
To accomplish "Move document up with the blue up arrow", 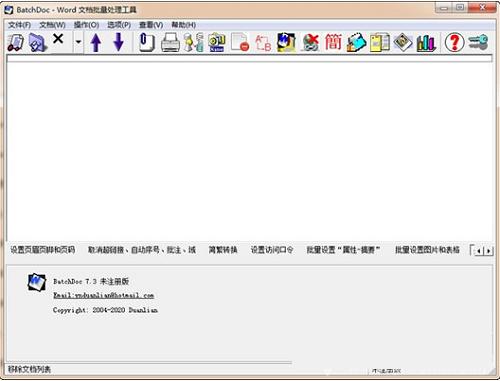I will (x=96, y=42).
